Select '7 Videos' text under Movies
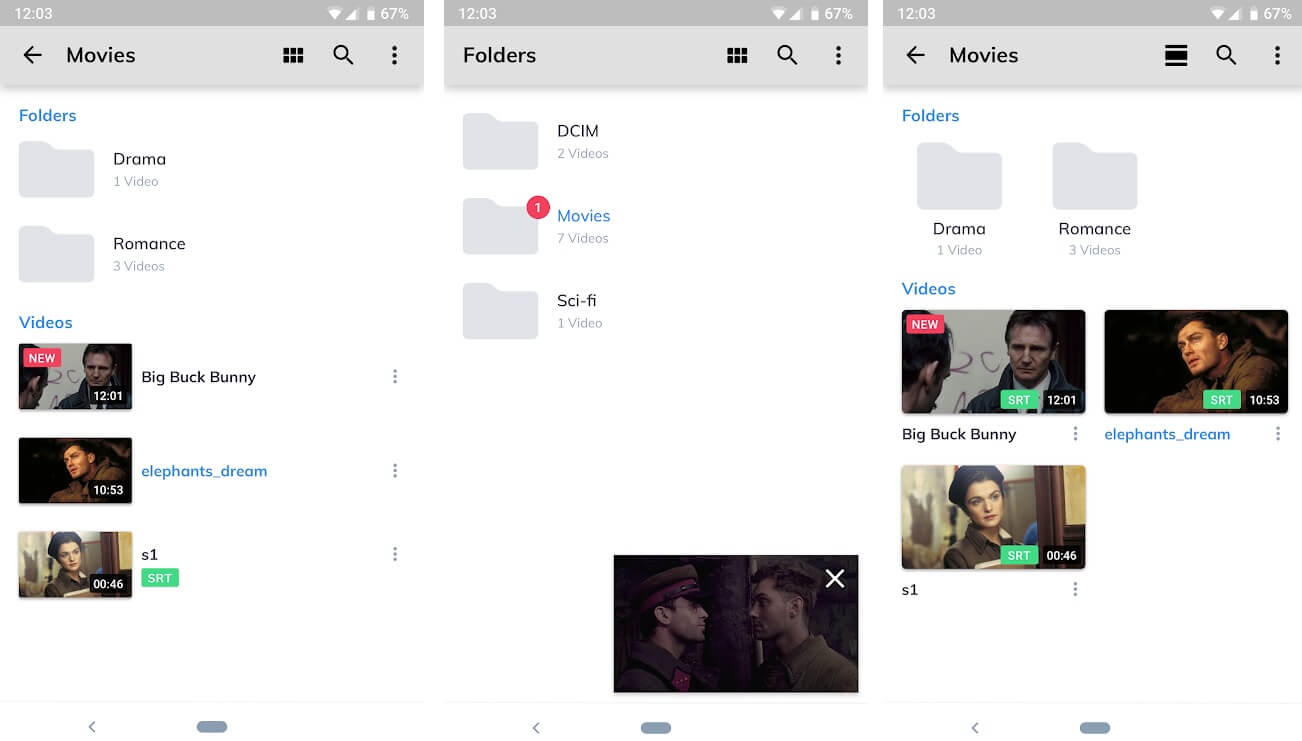Image resolution: width=1302 pixels, height=741 pixels. click(583, 238)
